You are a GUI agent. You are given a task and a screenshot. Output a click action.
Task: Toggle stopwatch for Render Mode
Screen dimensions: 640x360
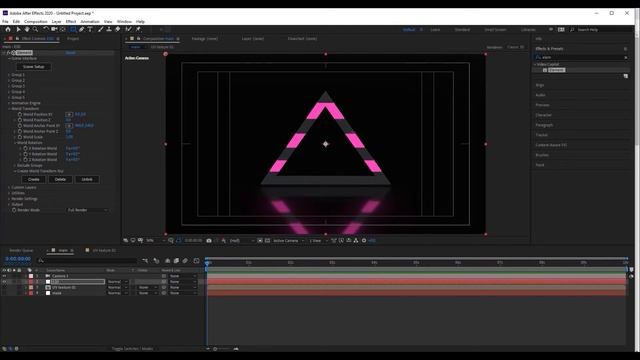coord(14,210)
